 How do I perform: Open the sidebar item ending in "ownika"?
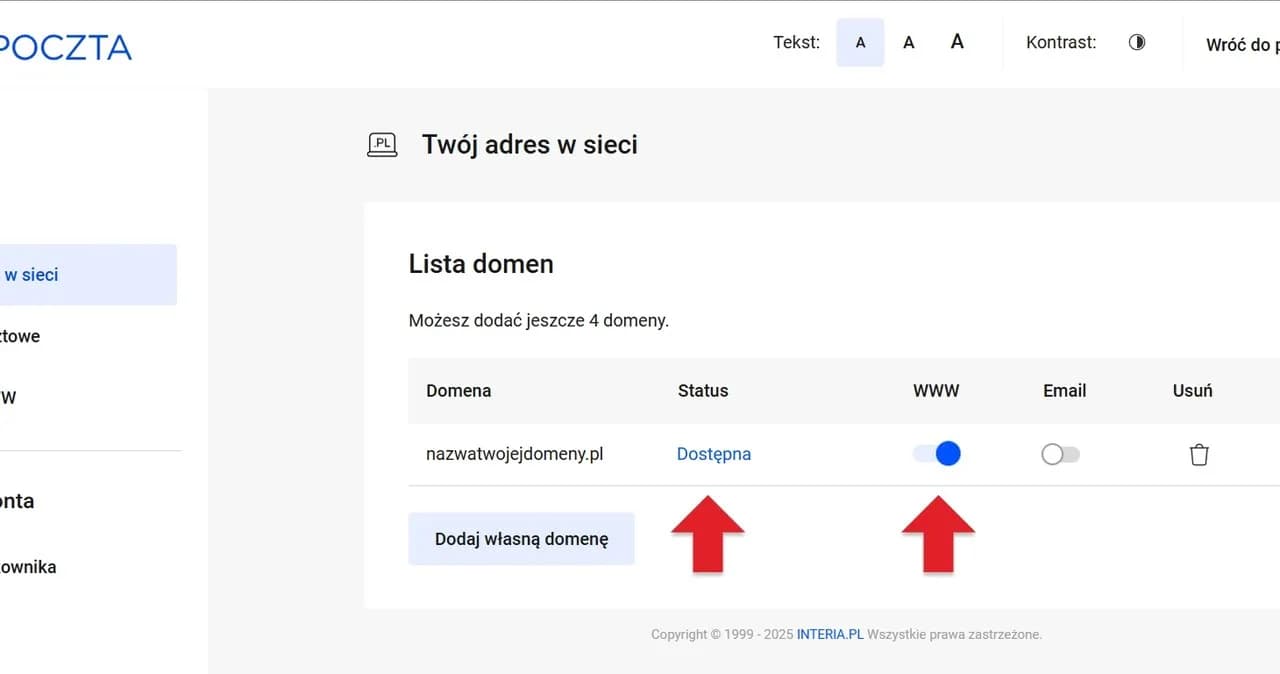coord(28,567)
